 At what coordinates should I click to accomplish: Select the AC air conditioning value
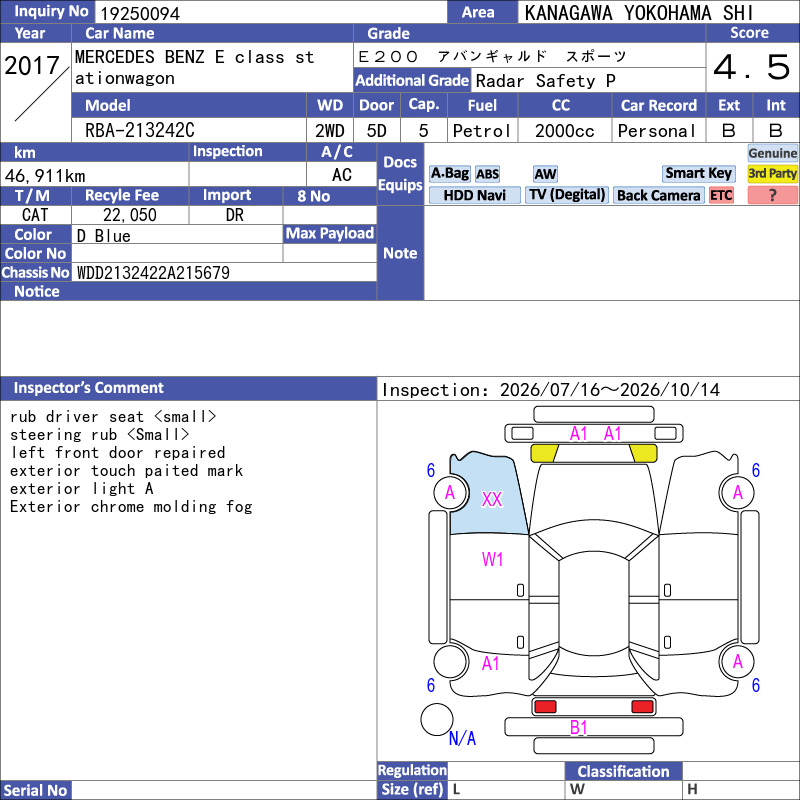pyautogui.click(x=342, y=174)
